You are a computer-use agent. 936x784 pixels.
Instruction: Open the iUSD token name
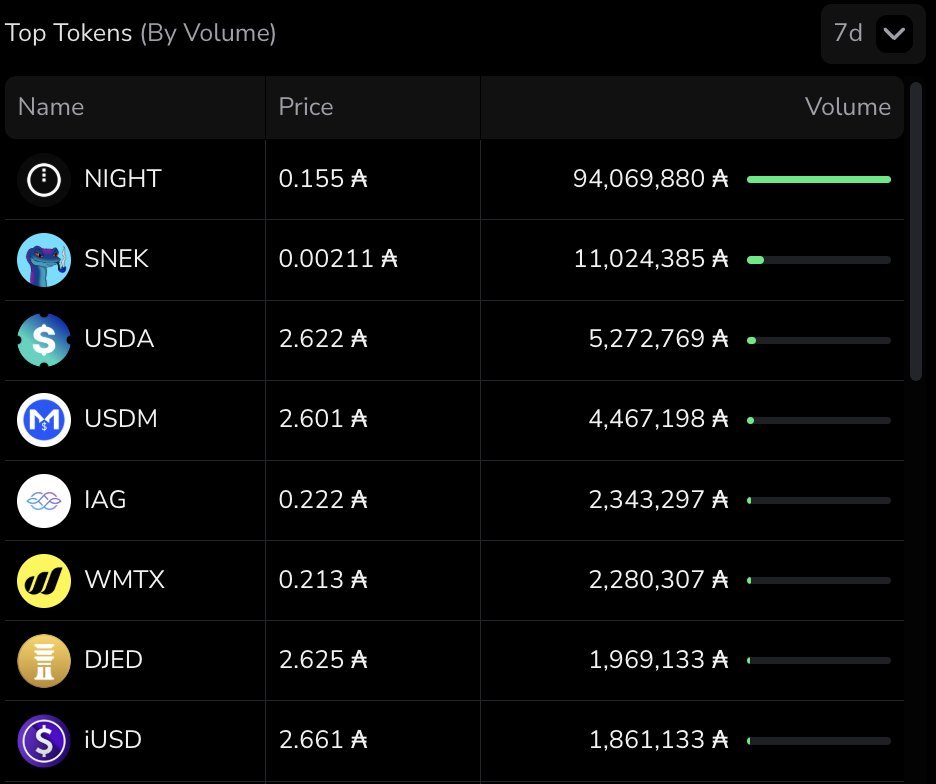113,739
